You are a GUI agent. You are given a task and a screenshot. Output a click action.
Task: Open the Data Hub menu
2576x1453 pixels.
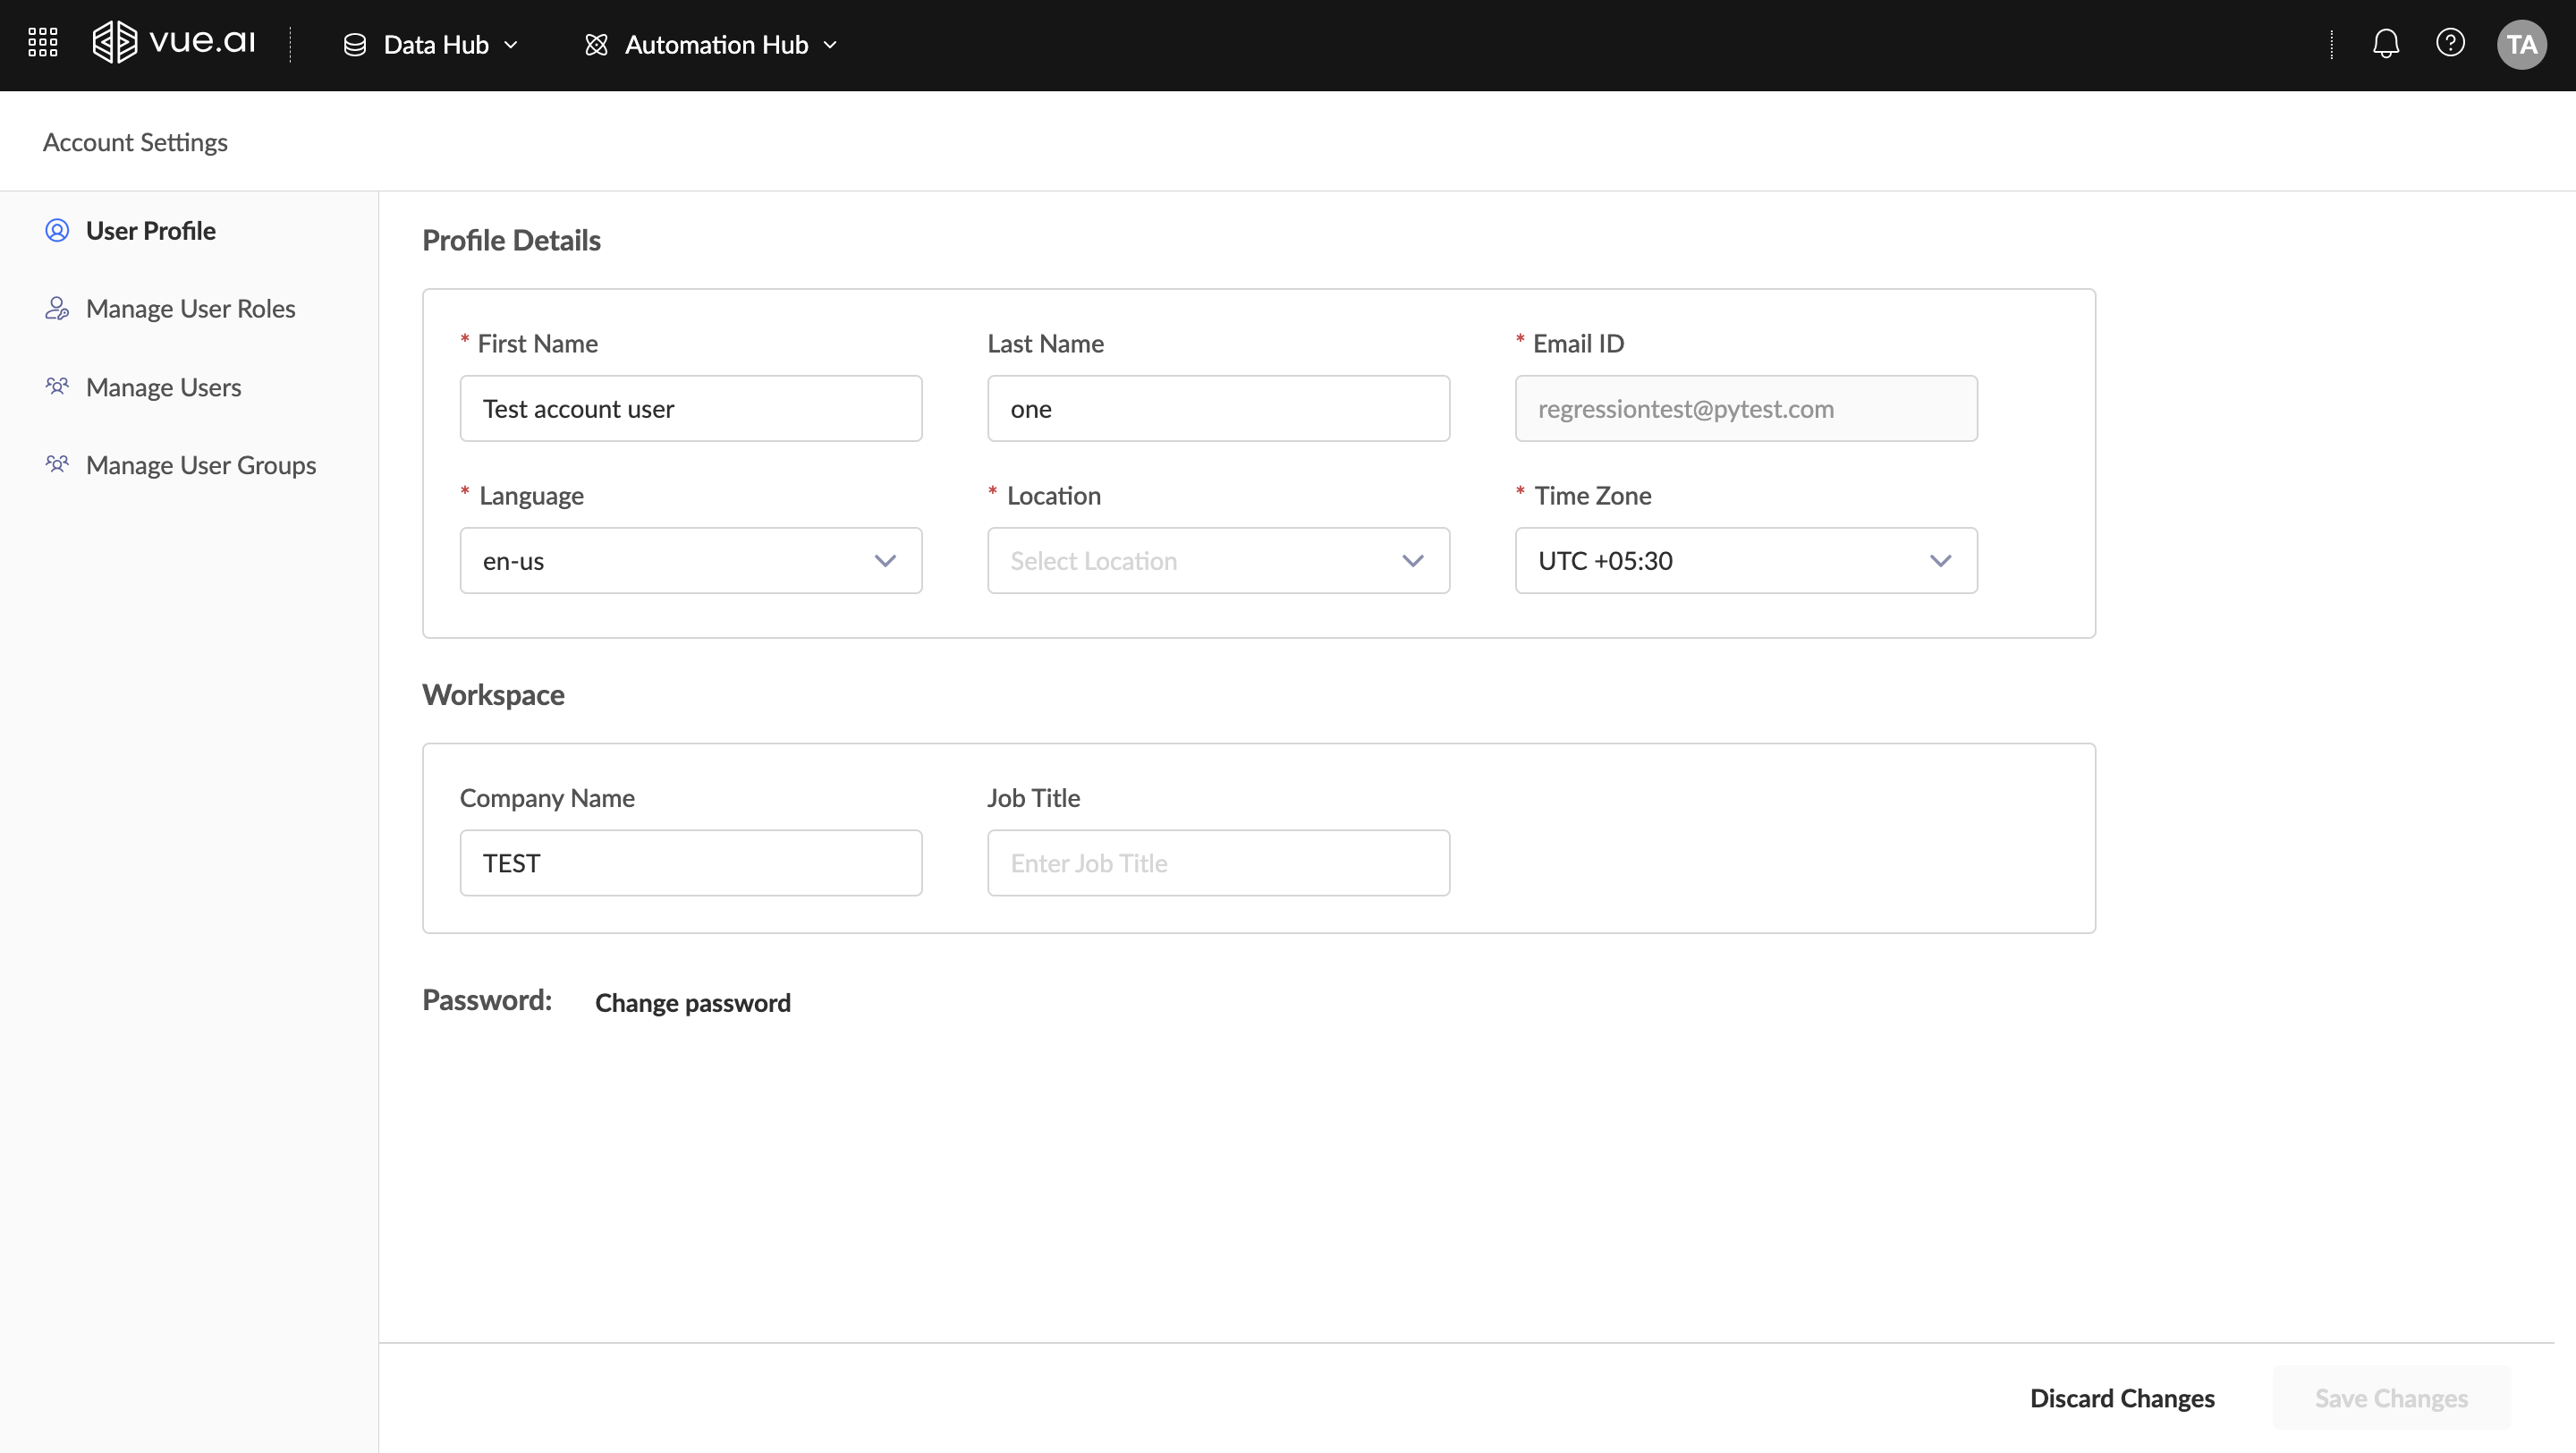[431, 45]
